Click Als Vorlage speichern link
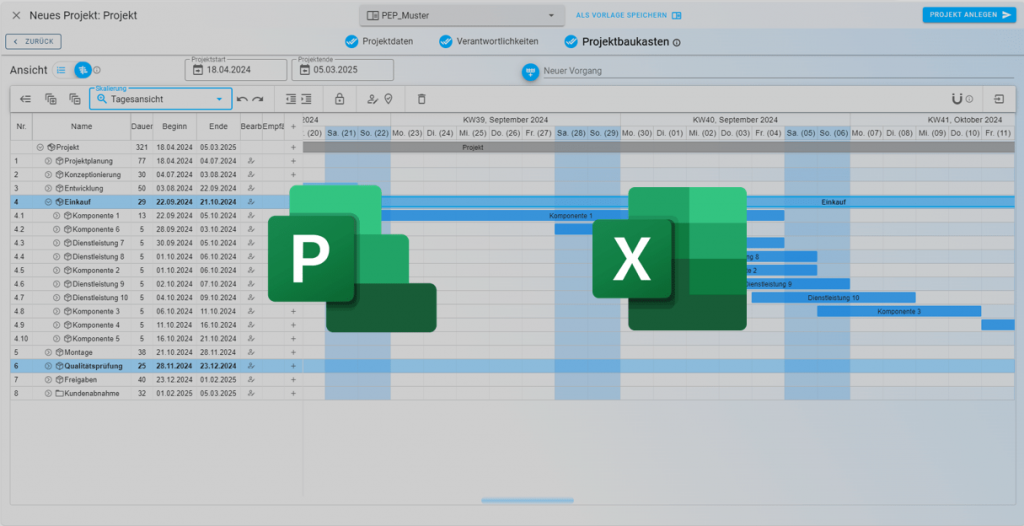 [x=628, y=15]
